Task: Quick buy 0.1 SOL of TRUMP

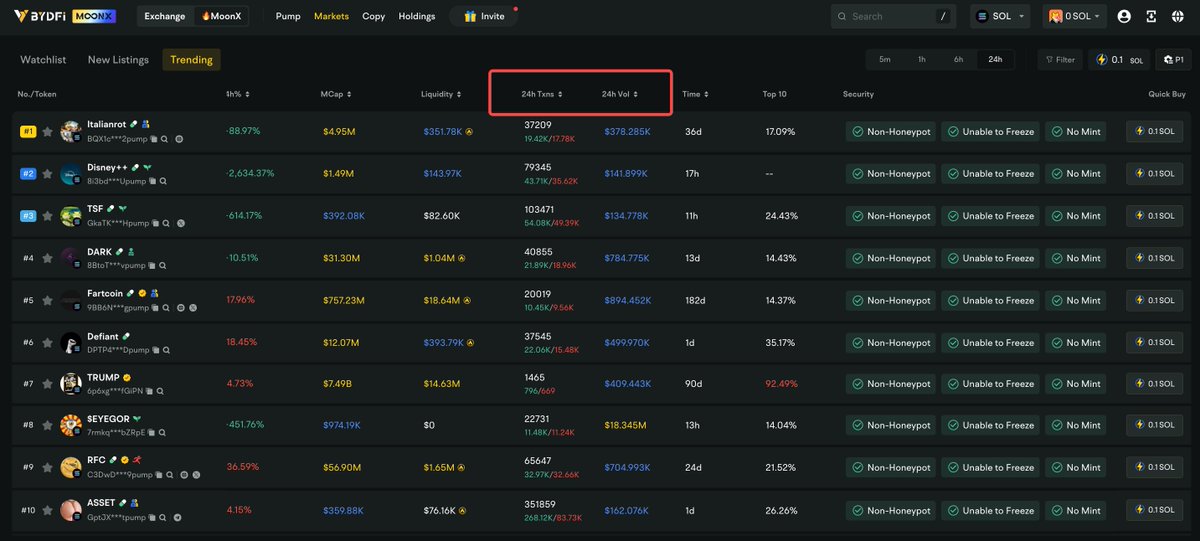Action: coord(1153,384)
